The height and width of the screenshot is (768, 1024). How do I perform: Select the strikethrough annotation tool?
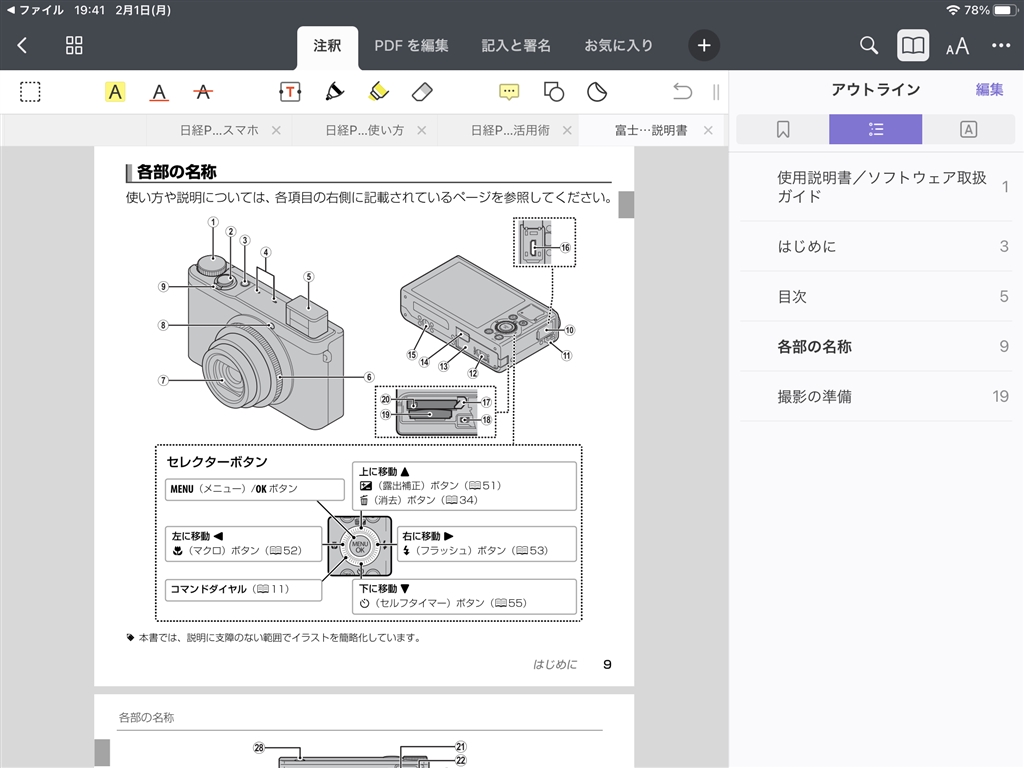(203, 92)
